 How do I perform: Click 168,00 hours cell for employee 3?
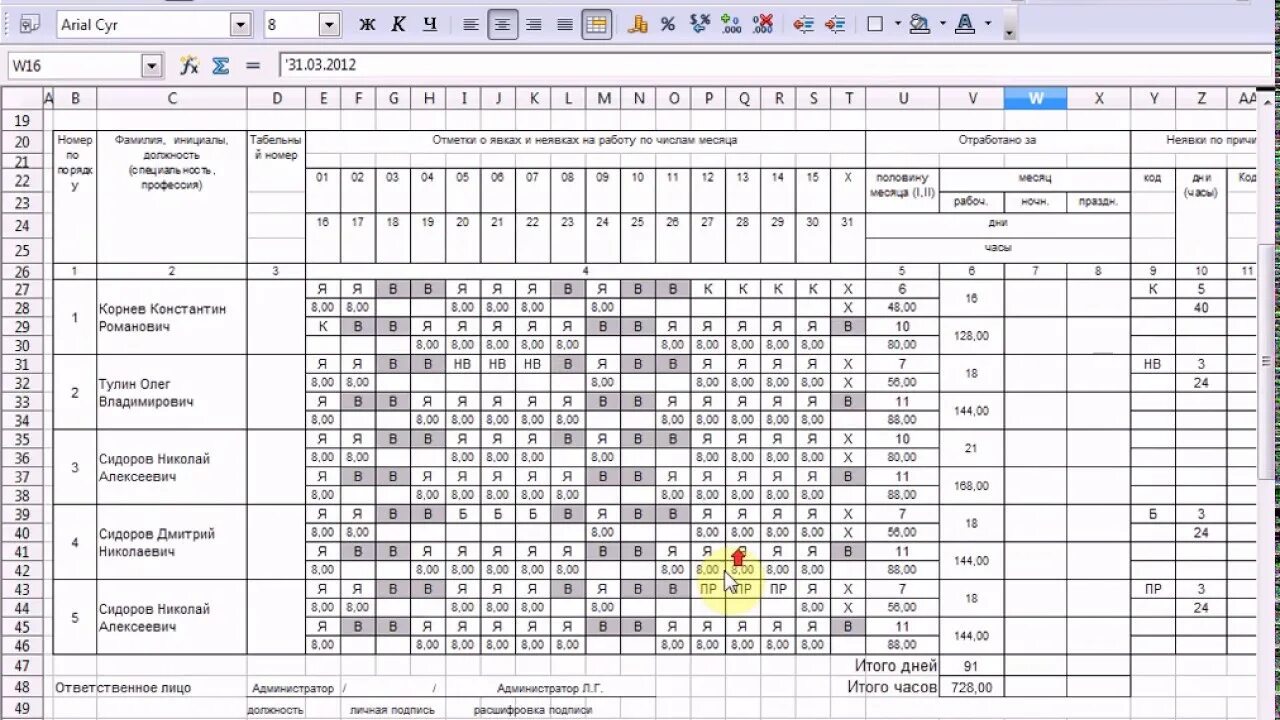[x=972, y=486]
